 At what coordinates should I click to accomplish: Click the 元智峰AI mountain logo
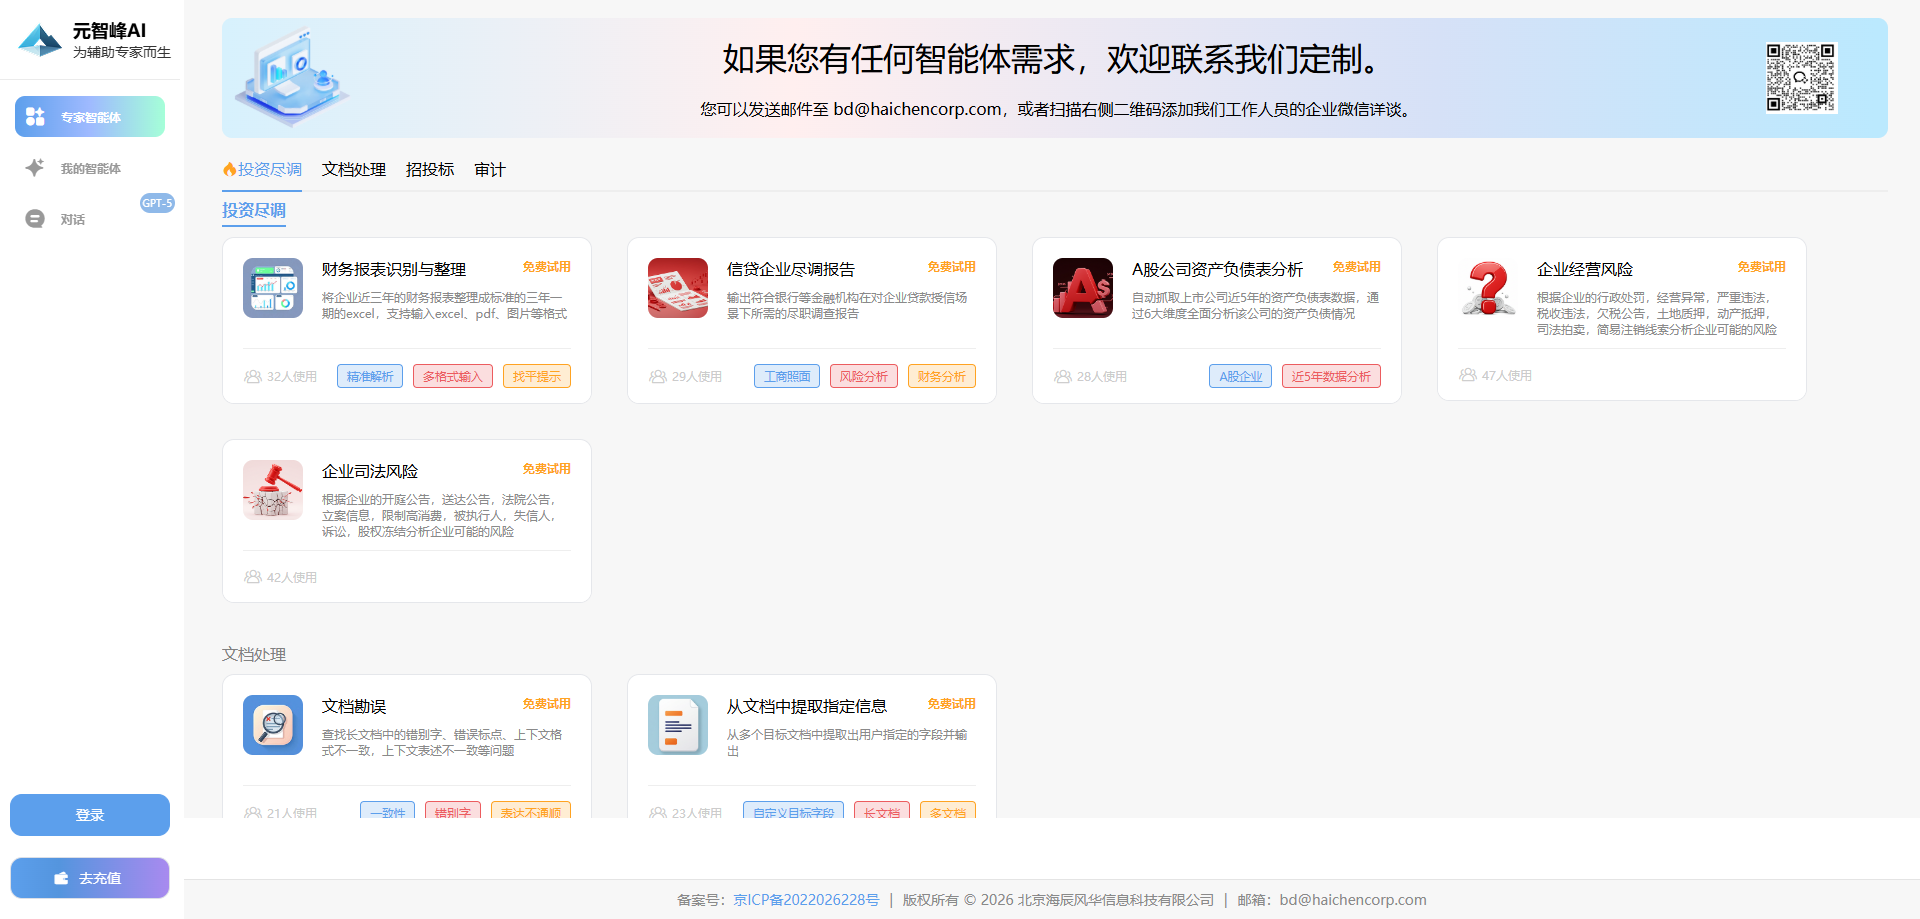41,40
